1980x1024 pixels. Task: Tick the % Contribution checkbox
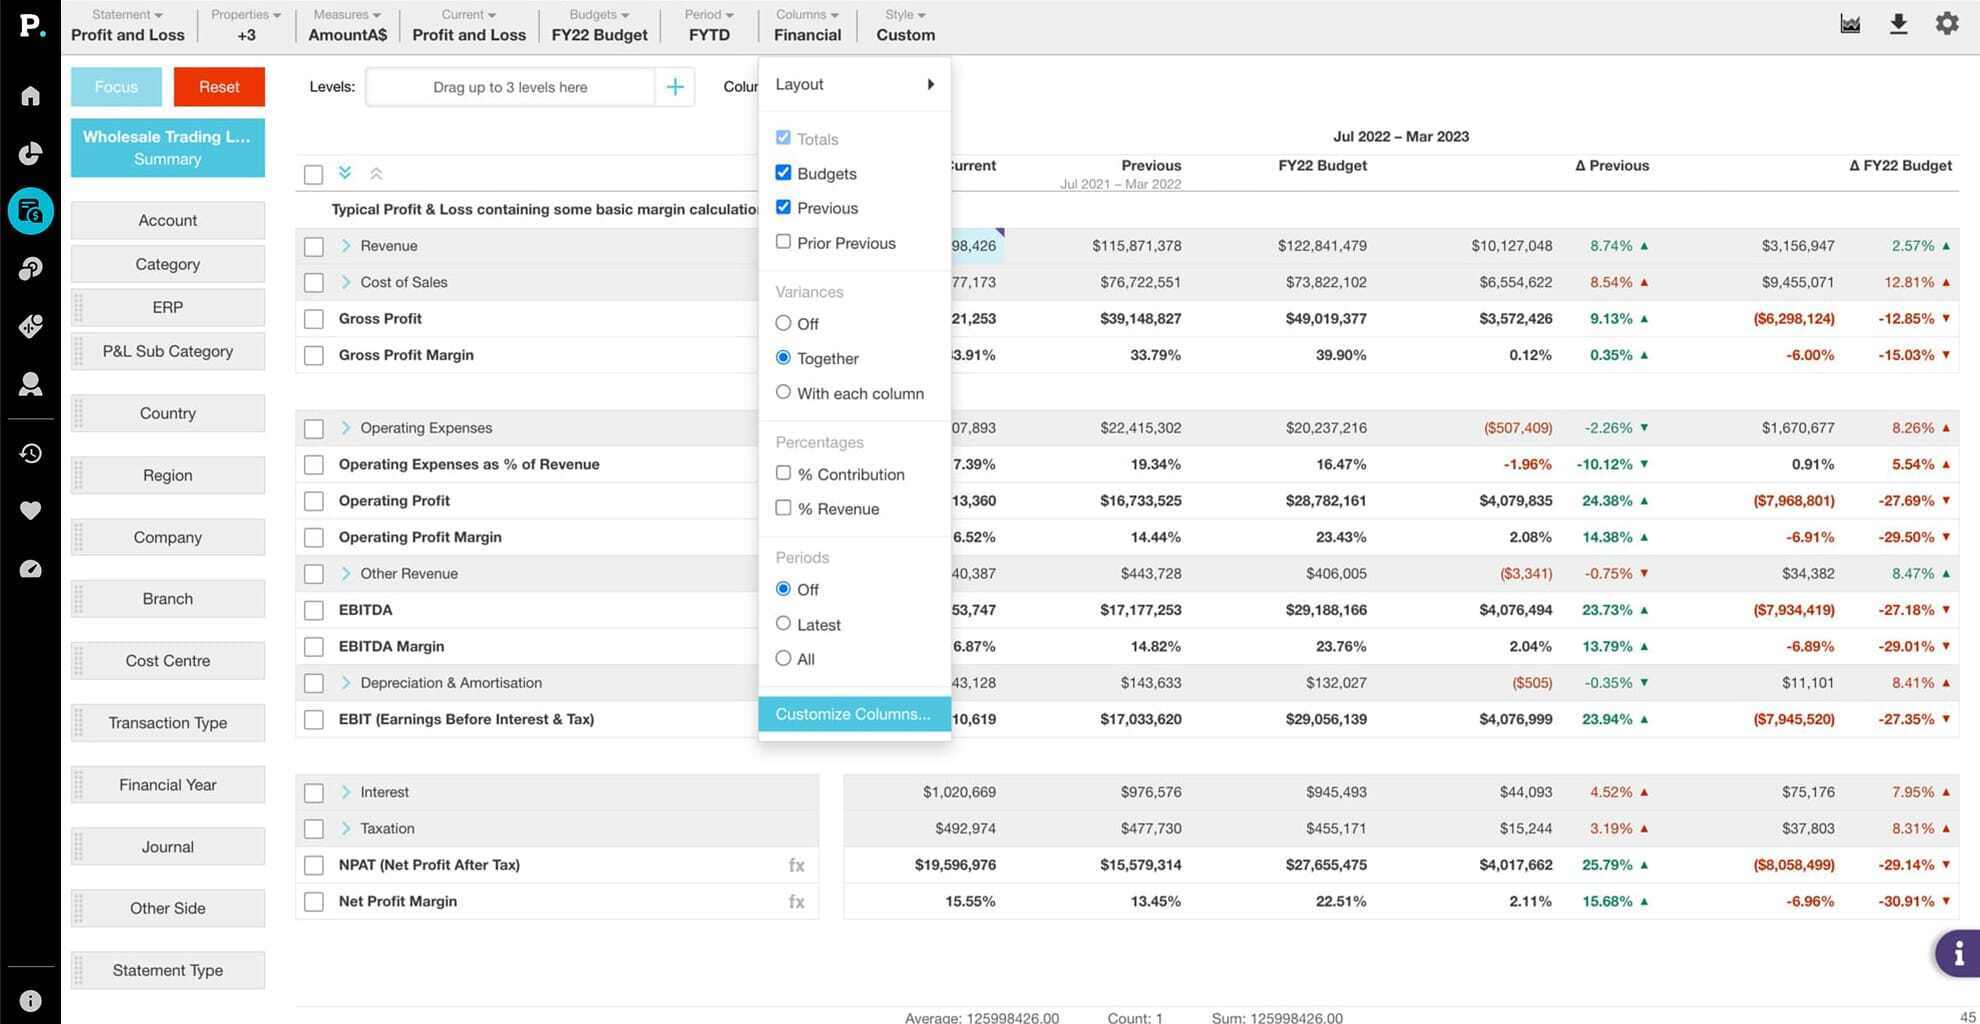coord(783,473)
